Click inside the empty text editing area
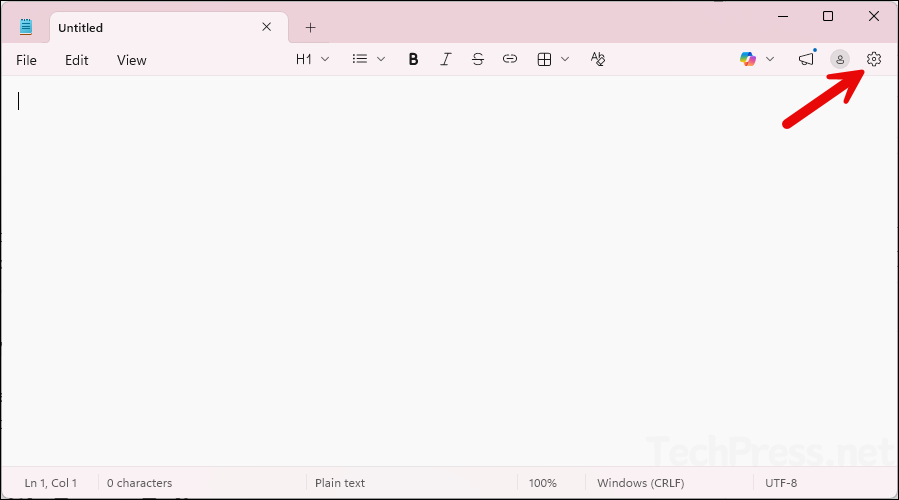The width and height of the screenshot is (899, 500). [x=450, y=270]
